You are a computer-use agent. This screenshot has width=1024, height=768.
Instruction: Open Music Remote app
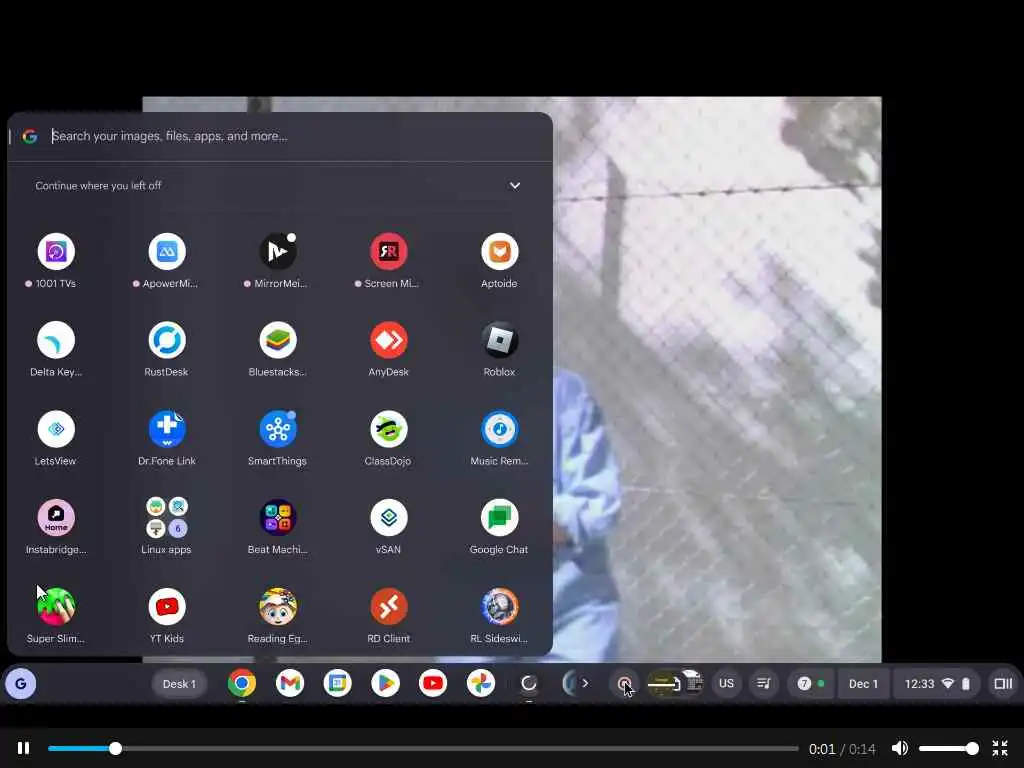tap(500, 429)
